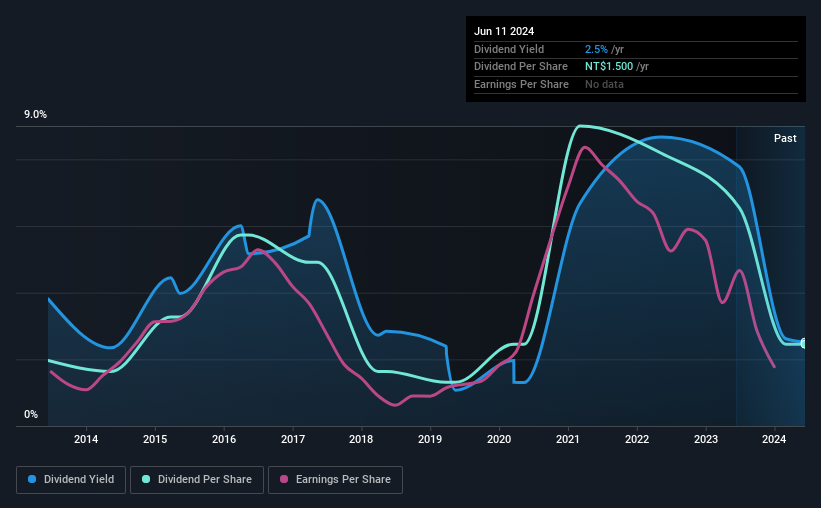The image size is (821, 508).
Task: Click the 2016 x-axis label
Action: pyautogui.click(x=224, y=439)
